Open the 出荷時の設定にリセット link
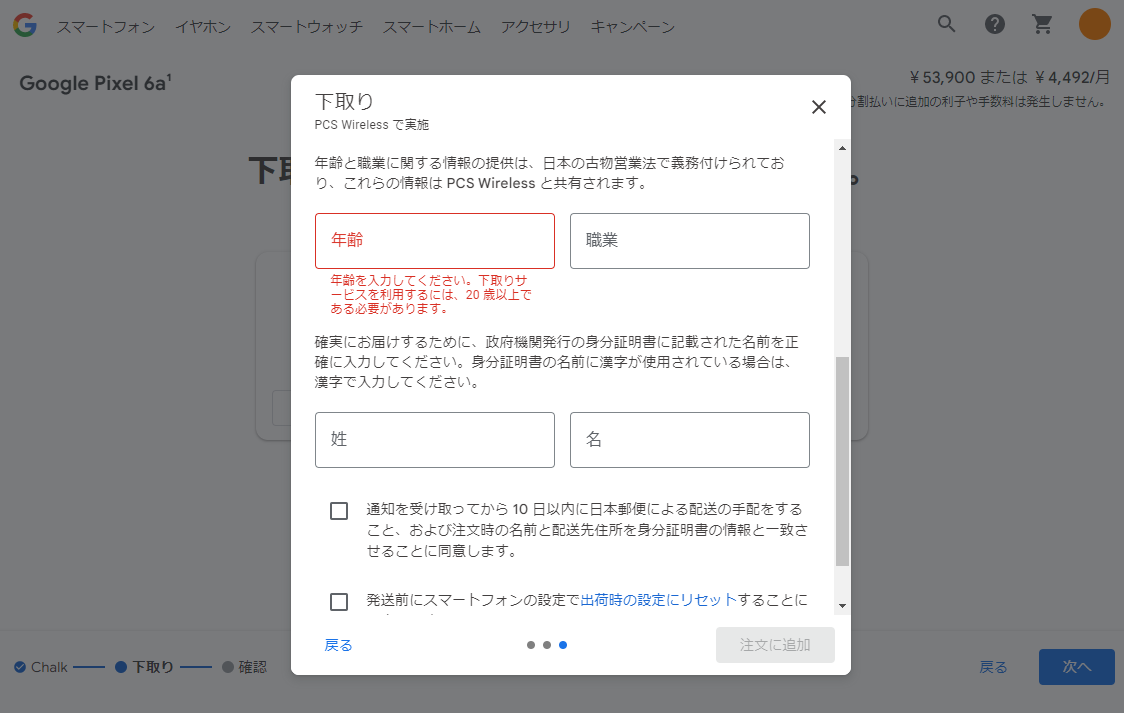1124x713 pixels. (x=659, y=600)
